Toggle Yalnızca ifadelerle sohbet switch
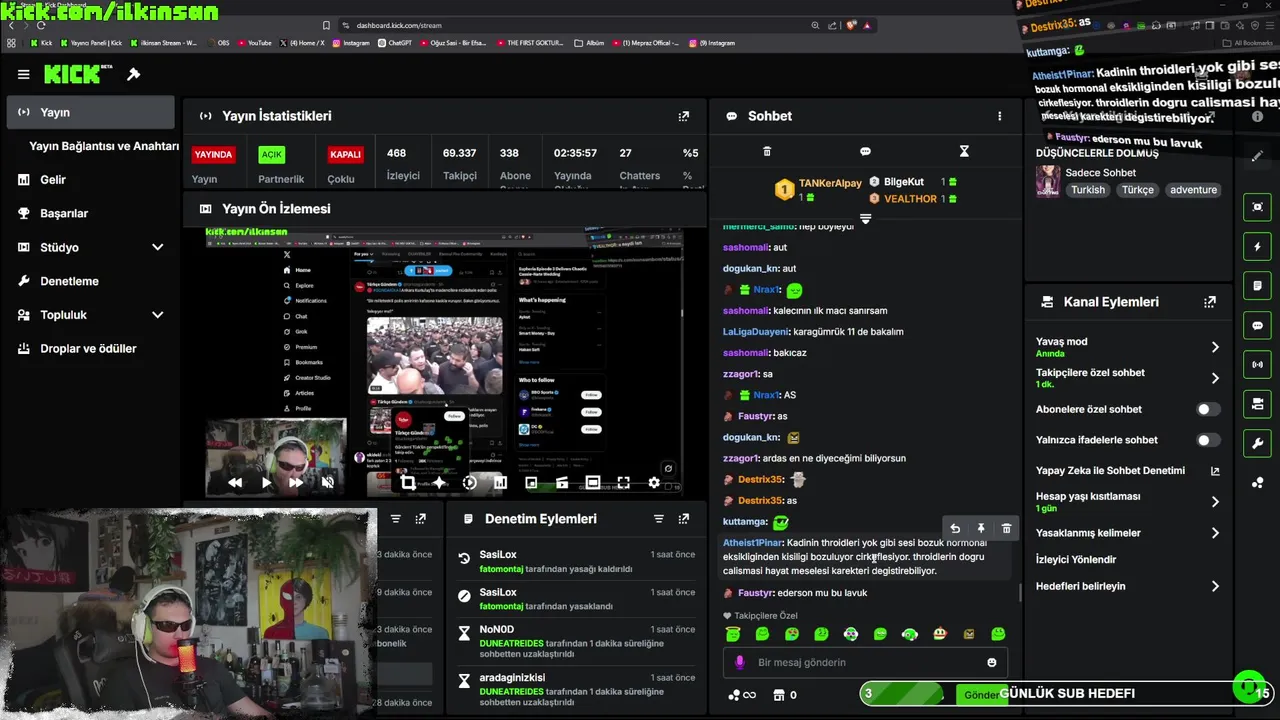The height and width of the screenshot is (720, 1280). pyautogui.click(x=1208, y=440)
